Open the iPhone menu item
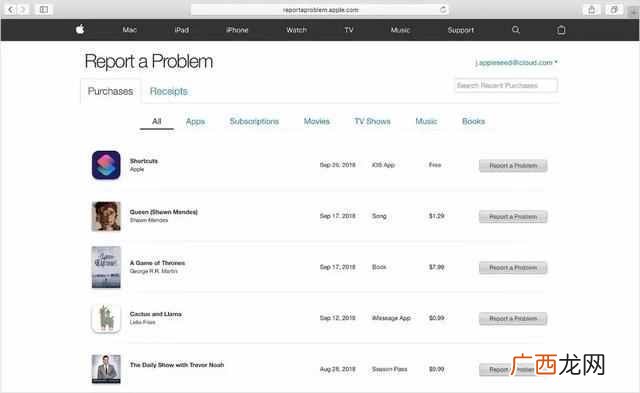640x393 pixels. 237,30
